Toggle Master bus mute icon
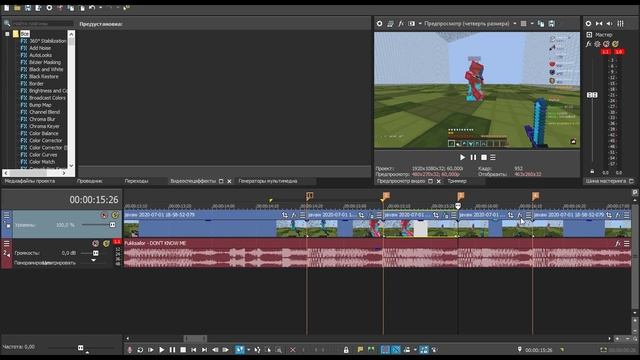 point(606,44)
